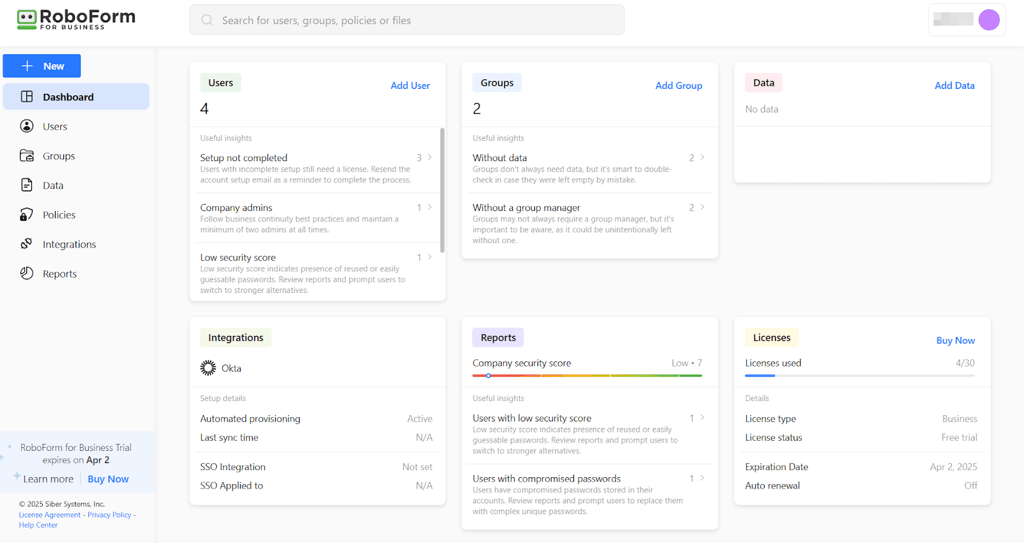Click the Add Data link

pos(954,86)
